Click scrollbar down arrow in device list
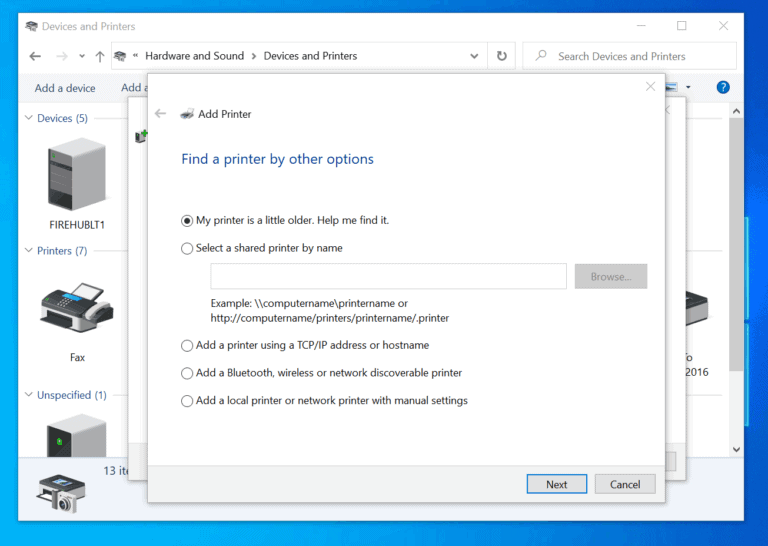The height and width of the screenshot is (546, 768). pos(736,450)
